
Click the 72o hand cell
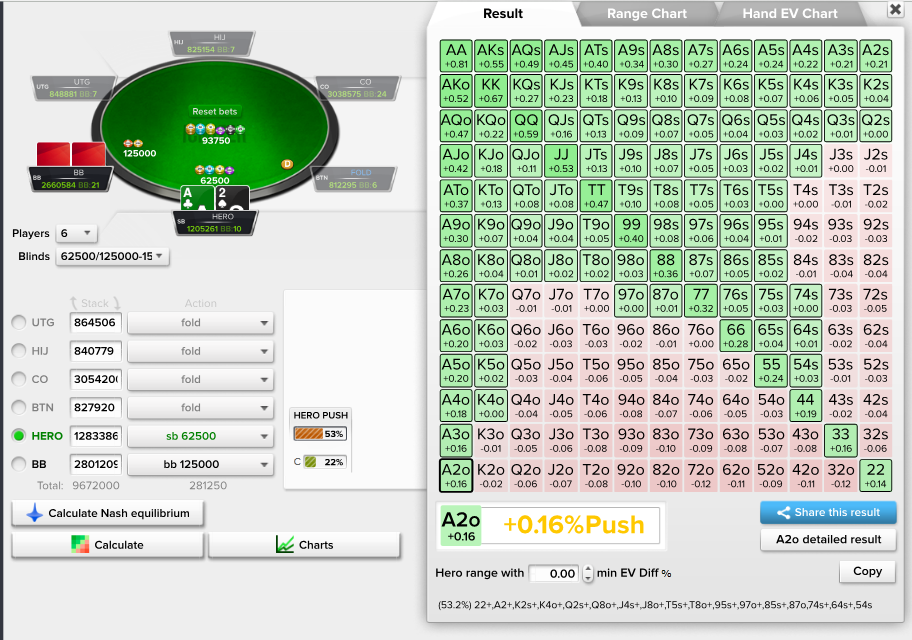(x=701, y=475)
